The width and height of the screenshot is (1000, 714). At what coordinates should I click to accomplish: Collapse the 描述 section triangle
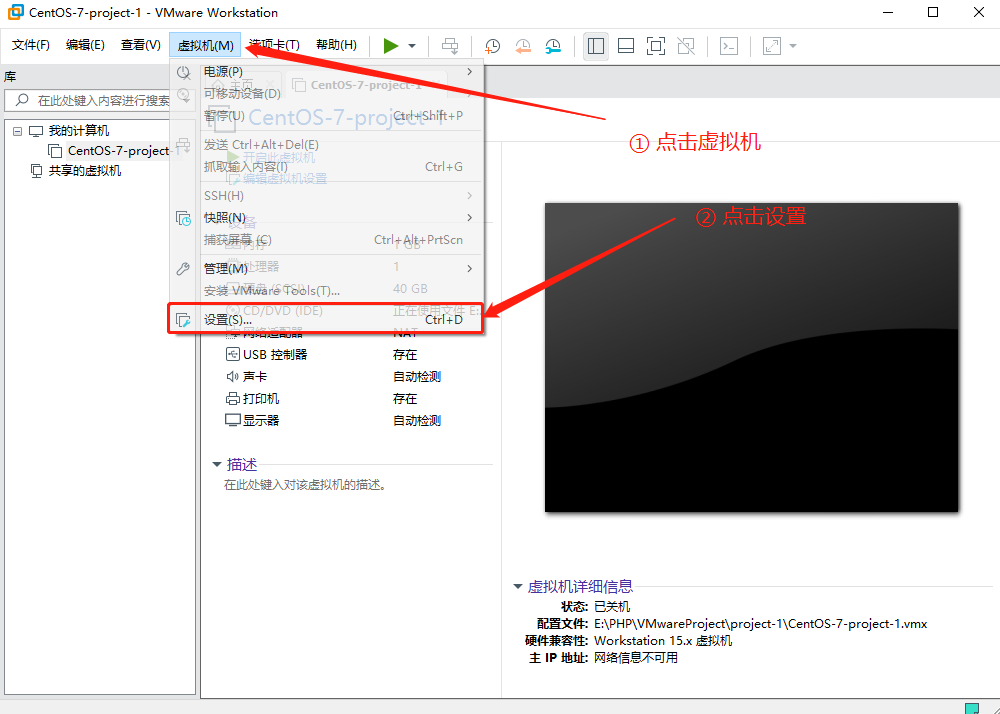point(217,464)
